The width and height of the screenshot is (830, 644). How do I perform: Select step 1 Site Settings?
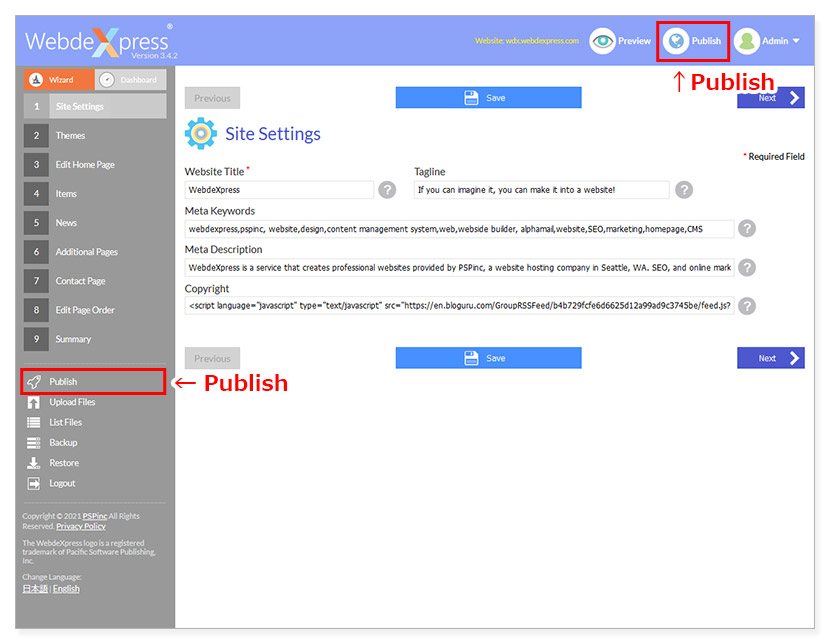[95, 106]
